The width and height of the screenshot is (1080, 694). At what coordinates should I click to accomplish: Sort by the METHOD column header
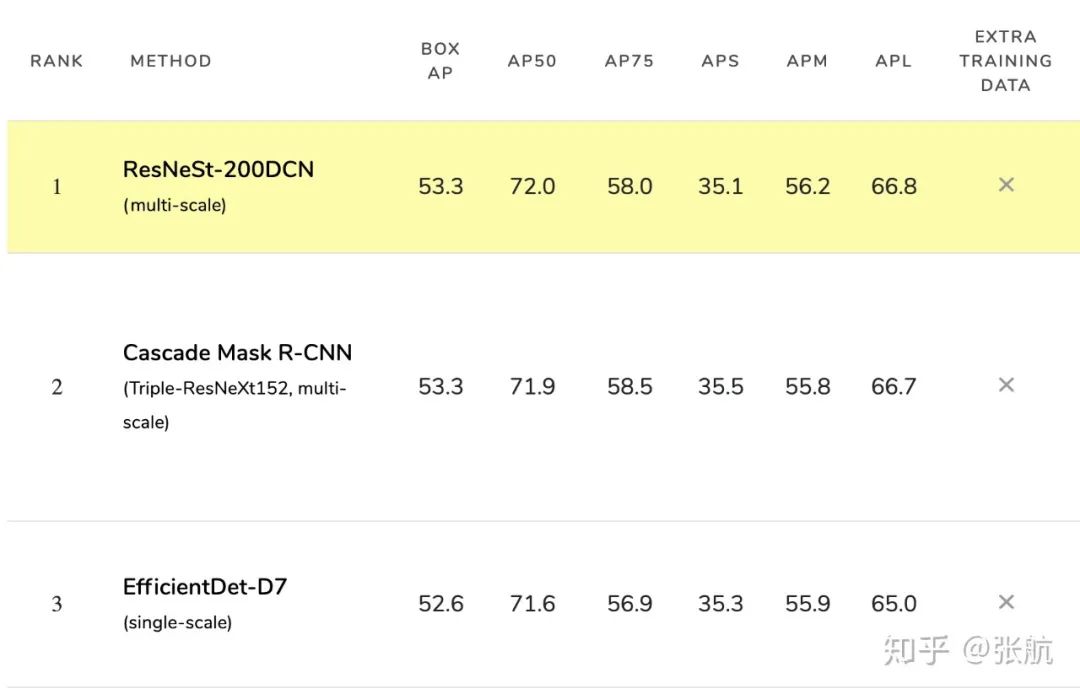point(171,61)
